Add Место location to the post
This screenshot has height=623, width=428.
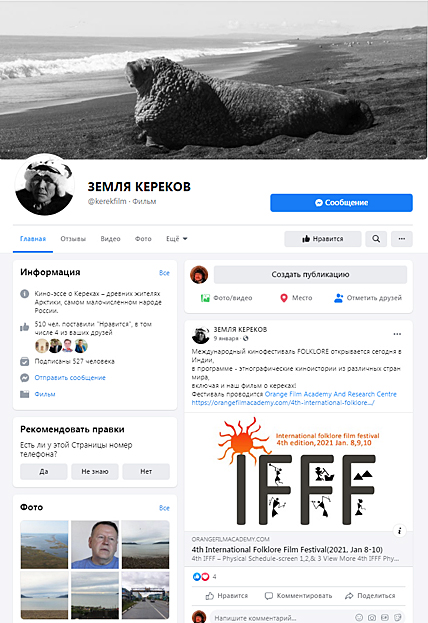click(296, 298)
